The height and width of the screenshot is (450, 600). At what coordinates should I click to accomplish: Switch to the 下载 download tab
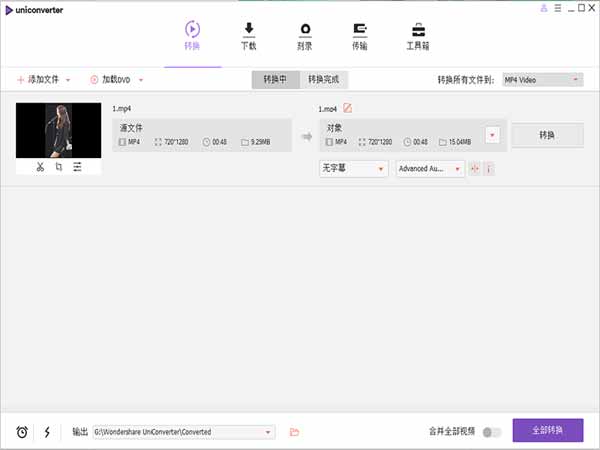click(249, 36)
